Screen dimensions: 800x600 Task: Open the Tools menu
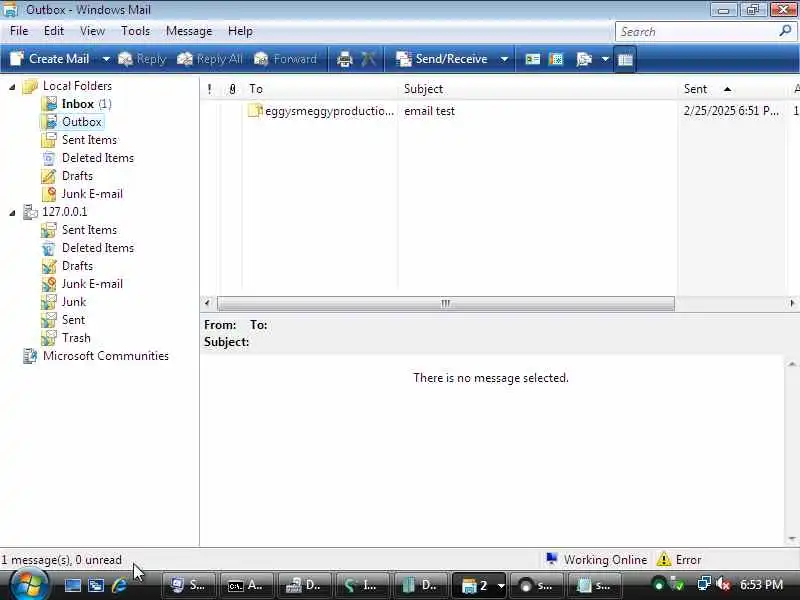click(x=135, y=31)
